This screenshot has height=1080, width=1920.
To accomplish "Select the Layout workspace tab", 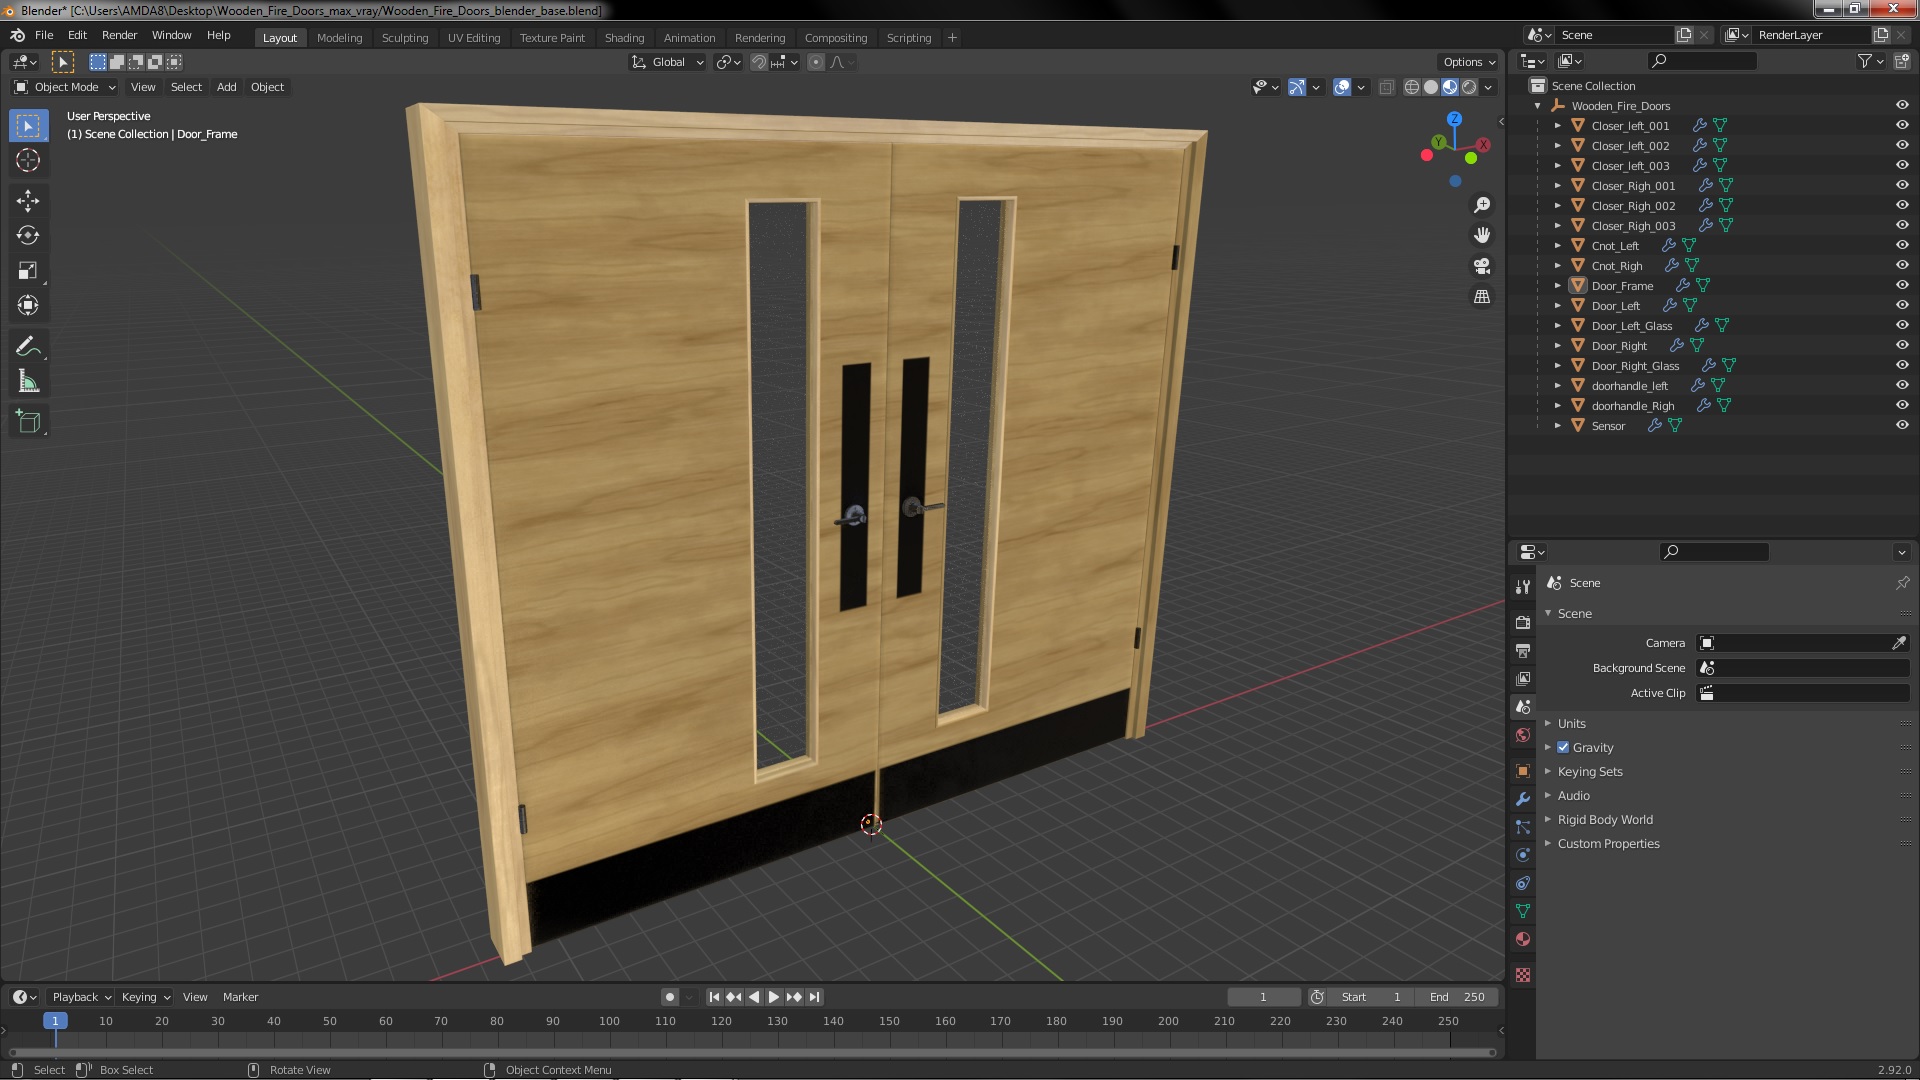I will click(280, 36).
